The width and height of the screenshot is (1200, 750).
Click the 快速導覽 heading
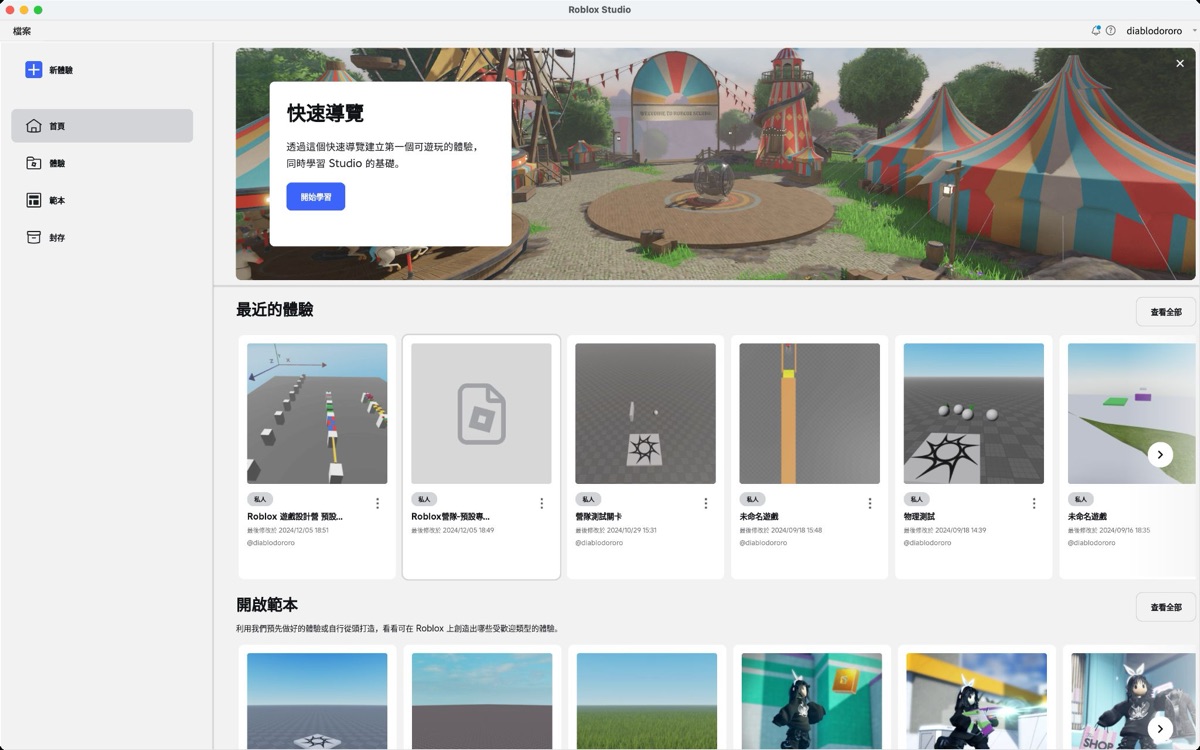point(325,114)
